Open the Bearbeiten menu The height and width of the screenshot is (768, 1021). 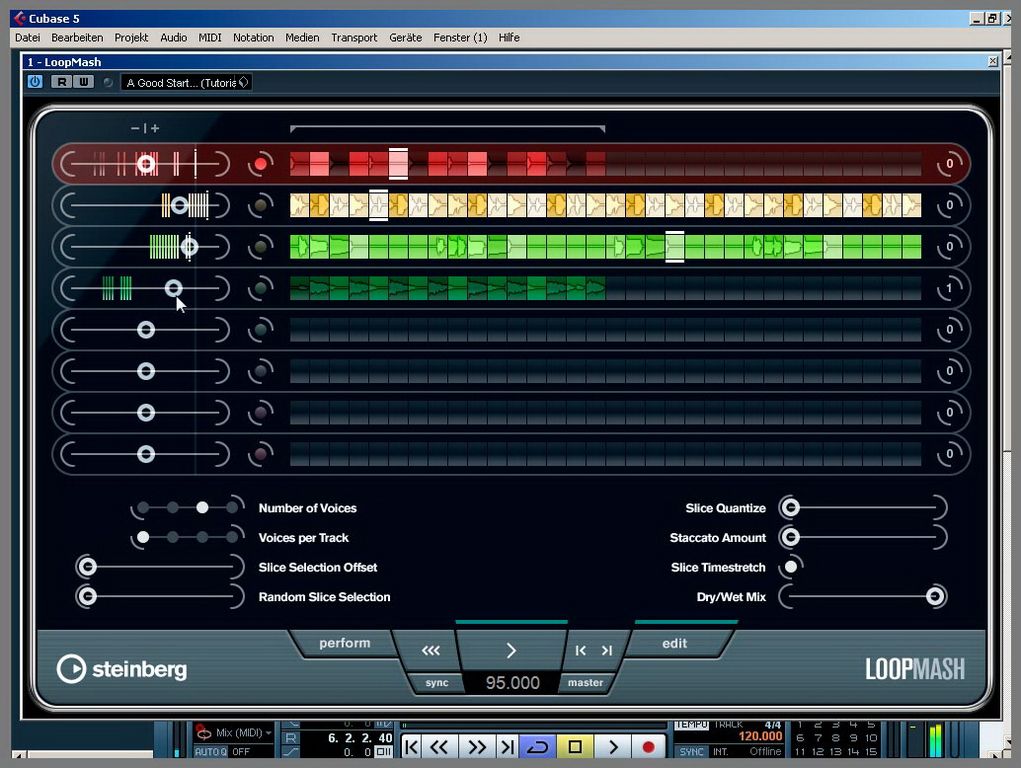point(77,38)
